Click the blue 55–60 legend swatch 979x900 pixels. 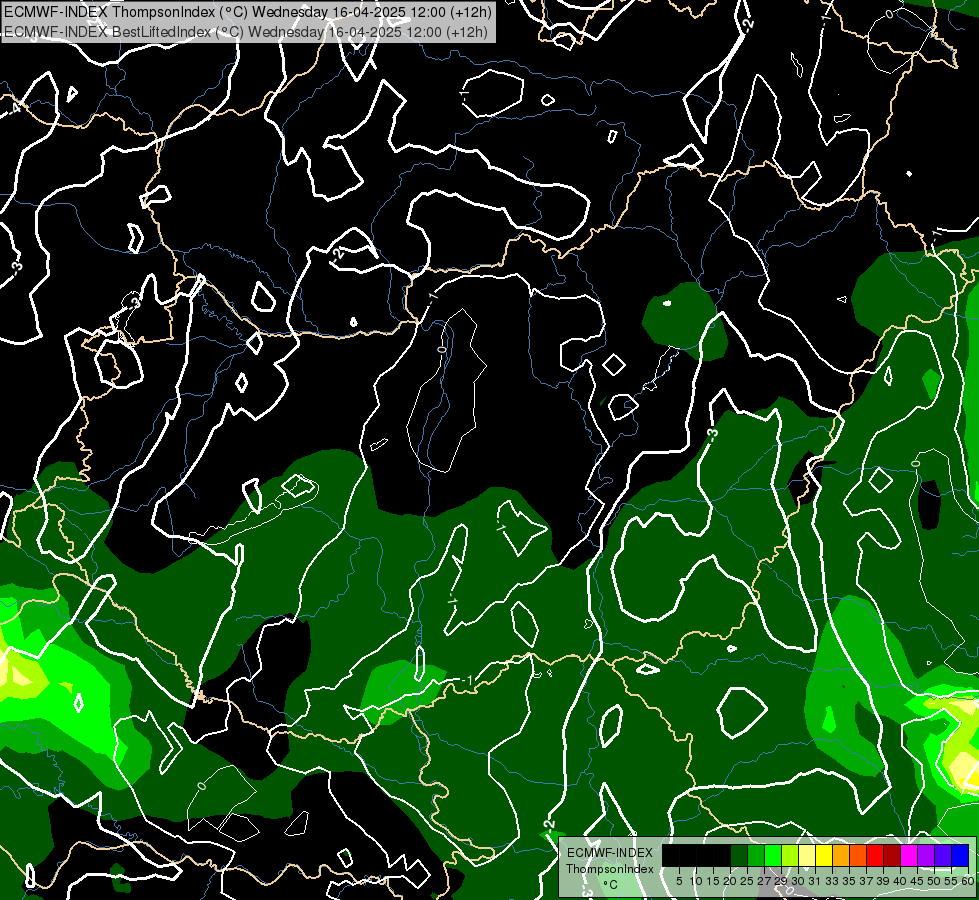960,855
